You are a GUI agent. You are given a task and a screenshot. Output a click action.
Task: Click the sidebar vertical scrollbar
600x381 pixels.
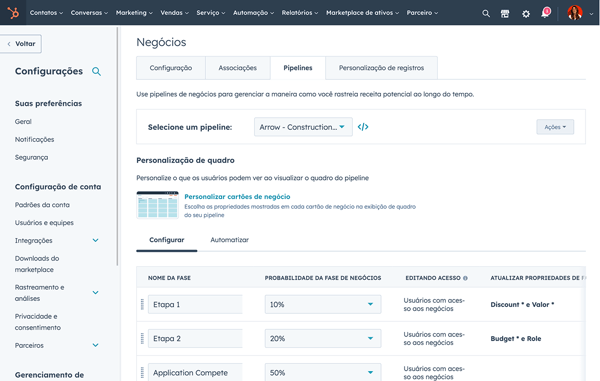(x=117, y=146)
